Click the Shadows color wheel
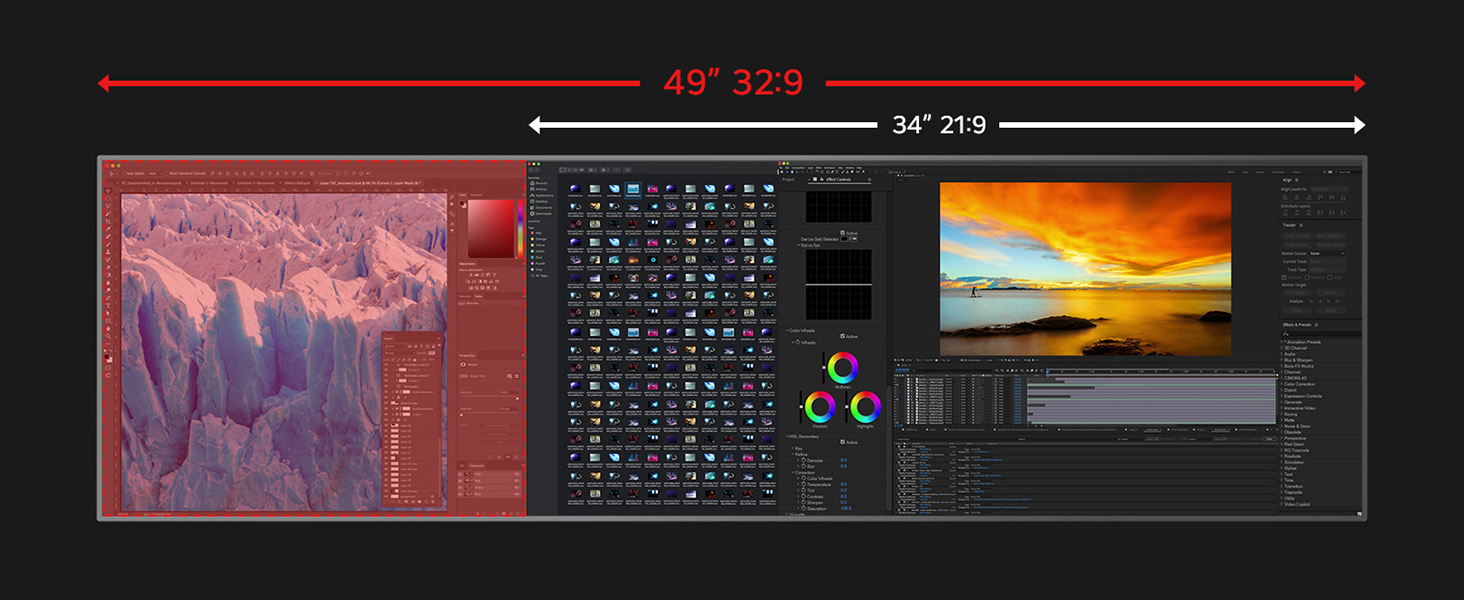The image size is (1464, 600). pyautogui.click(x=819, y=407)
